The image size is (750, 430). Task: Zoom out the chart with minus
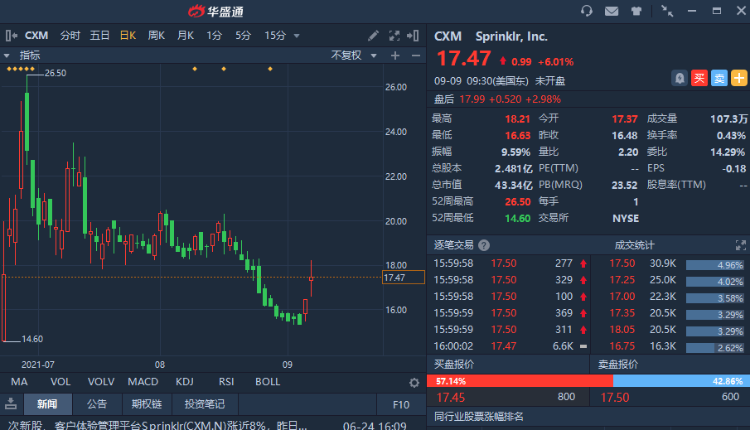(416, 55)
